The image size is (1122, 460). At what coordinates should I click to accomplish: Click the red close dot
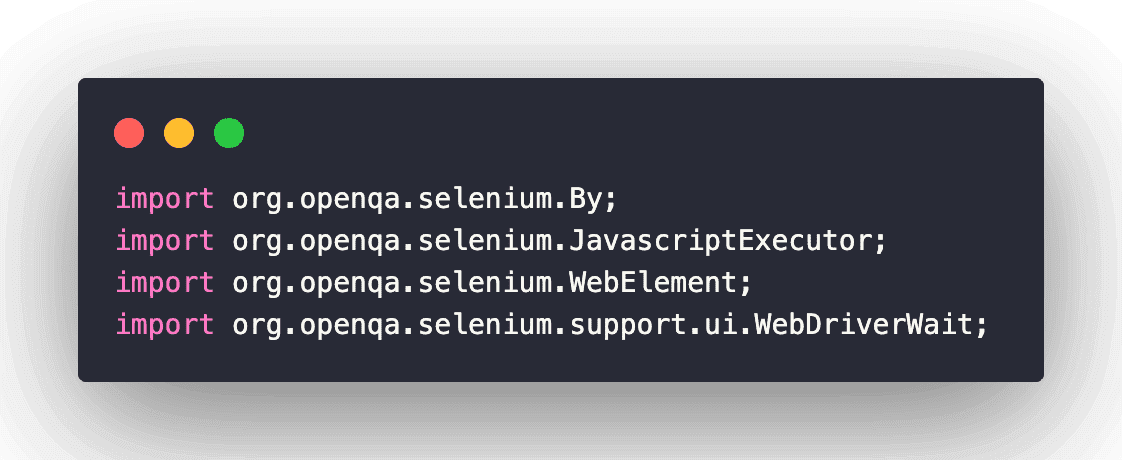click(x=129, y=133)
